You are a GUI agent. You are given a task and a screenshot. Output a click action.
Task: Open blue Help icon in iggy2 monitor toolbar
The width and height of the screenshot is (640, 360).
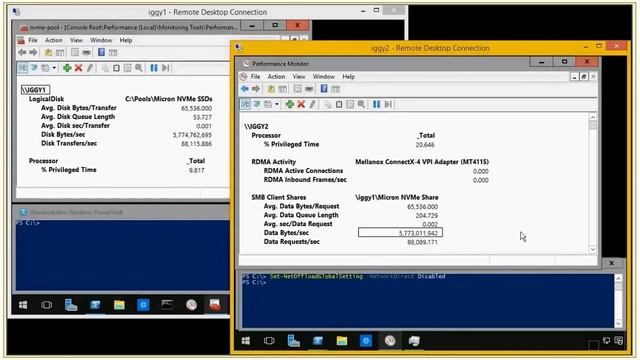pos(324,89)
